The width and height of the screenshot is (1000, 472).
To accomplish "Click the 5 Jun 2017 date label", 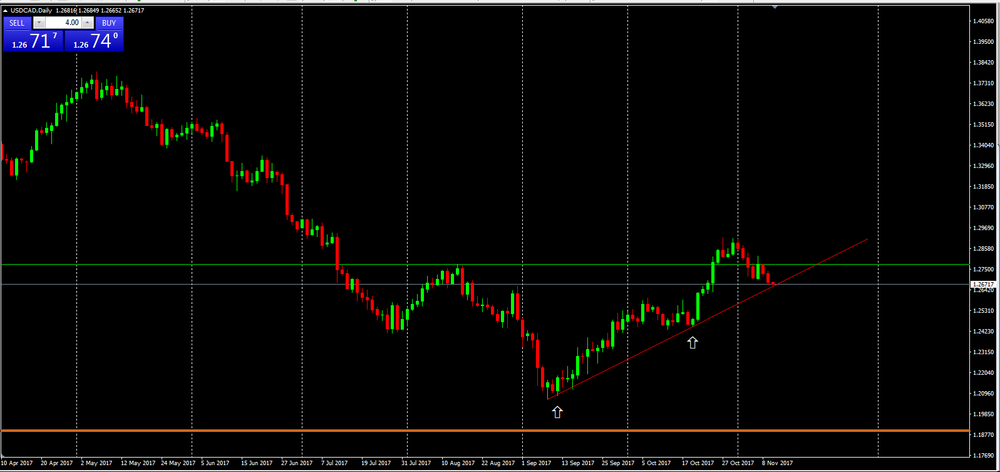I will click(x=216, y=462).
